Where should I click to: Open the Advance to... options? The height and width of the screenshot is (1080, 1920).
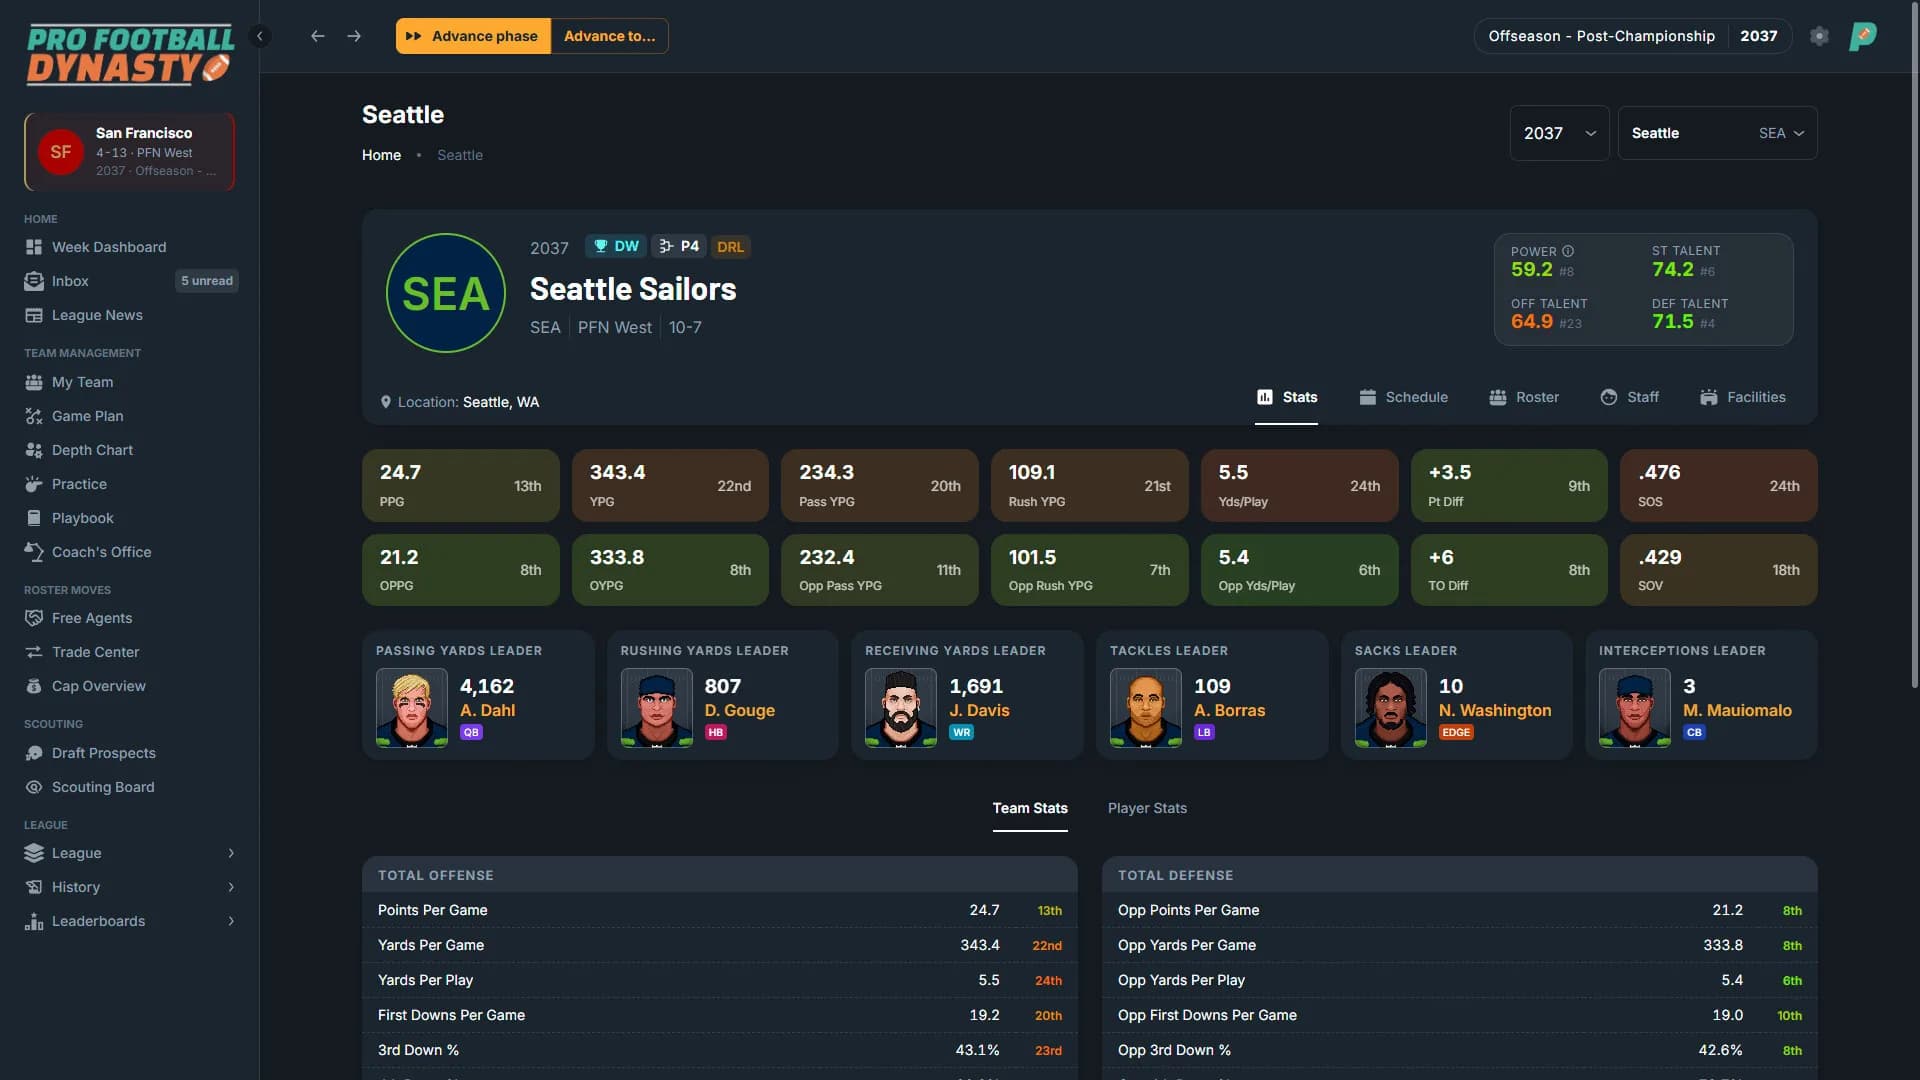point(609,36)
